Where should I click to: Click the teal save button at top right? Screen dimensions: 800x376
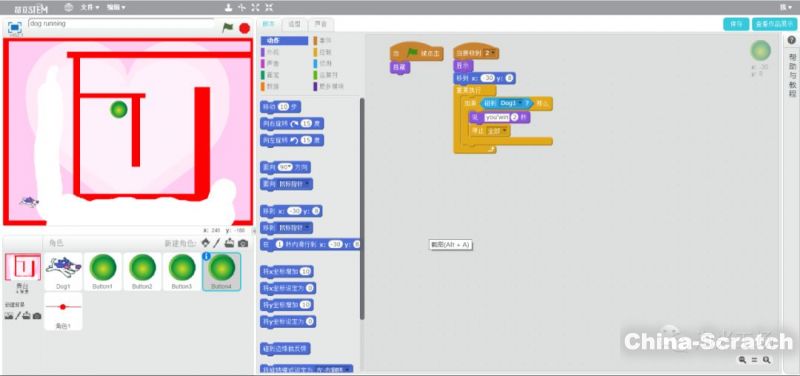tap(736, 24)
